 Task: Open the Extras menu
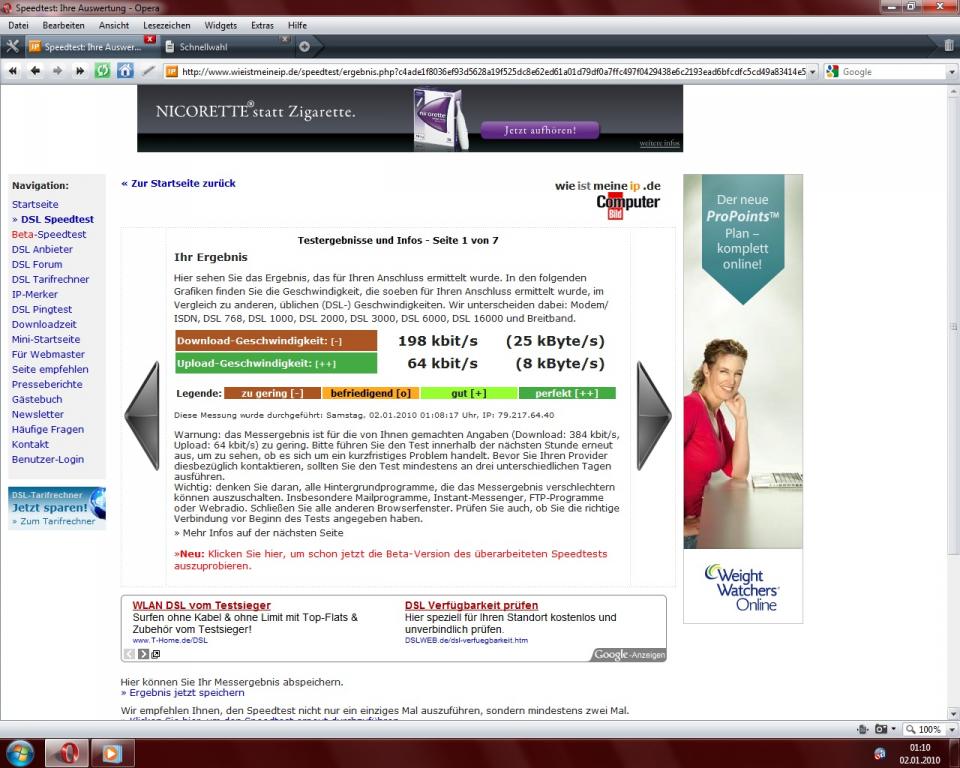pos(262,25)
